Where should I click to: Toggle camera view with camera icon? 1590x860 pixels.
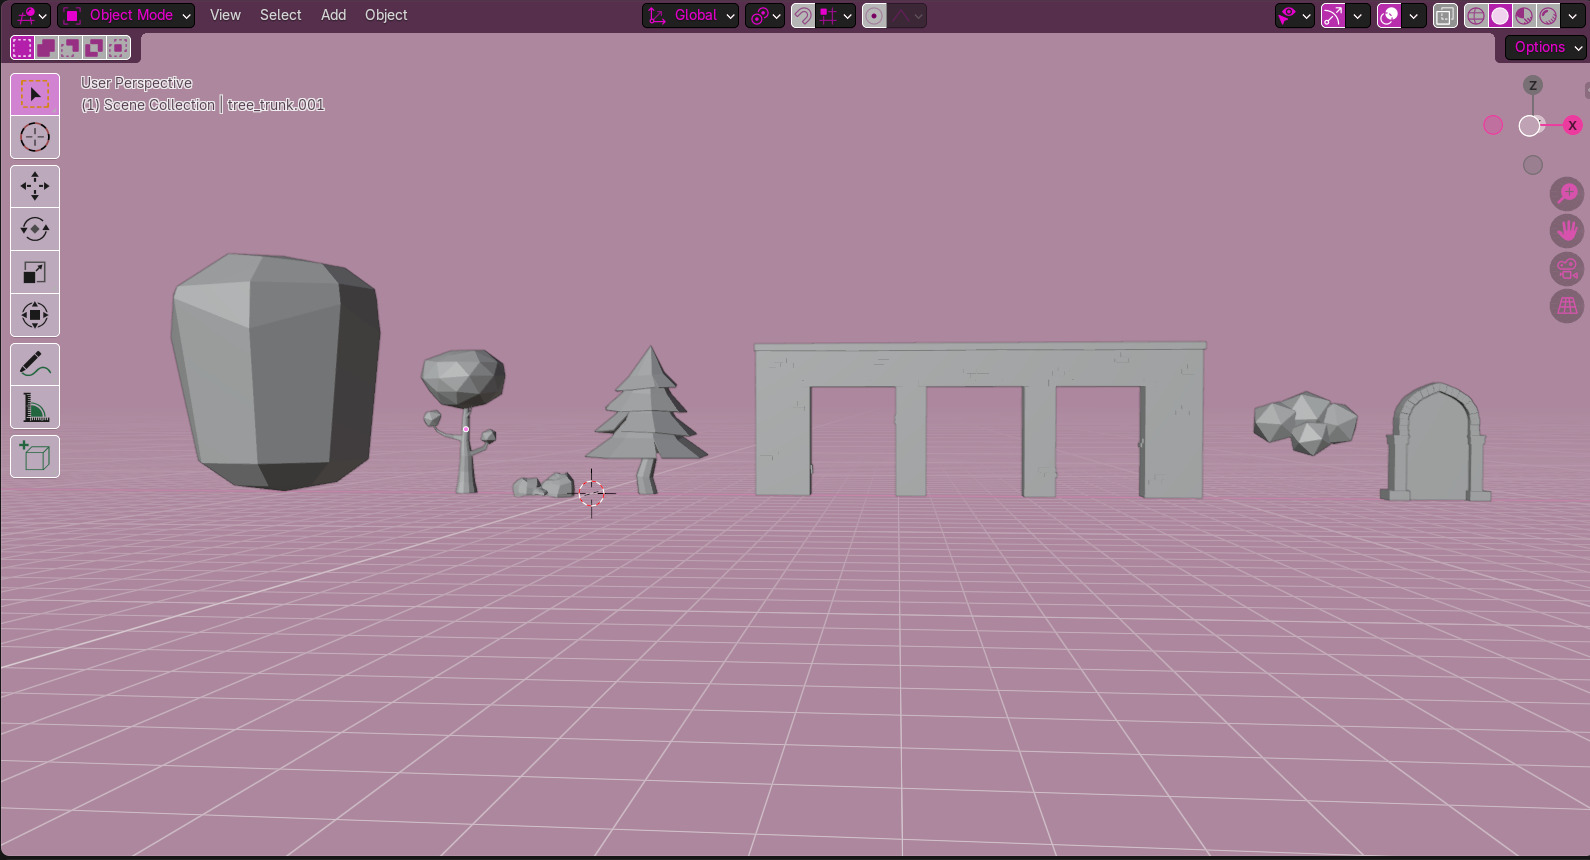pyautogui.click(x=1567, y=269)
